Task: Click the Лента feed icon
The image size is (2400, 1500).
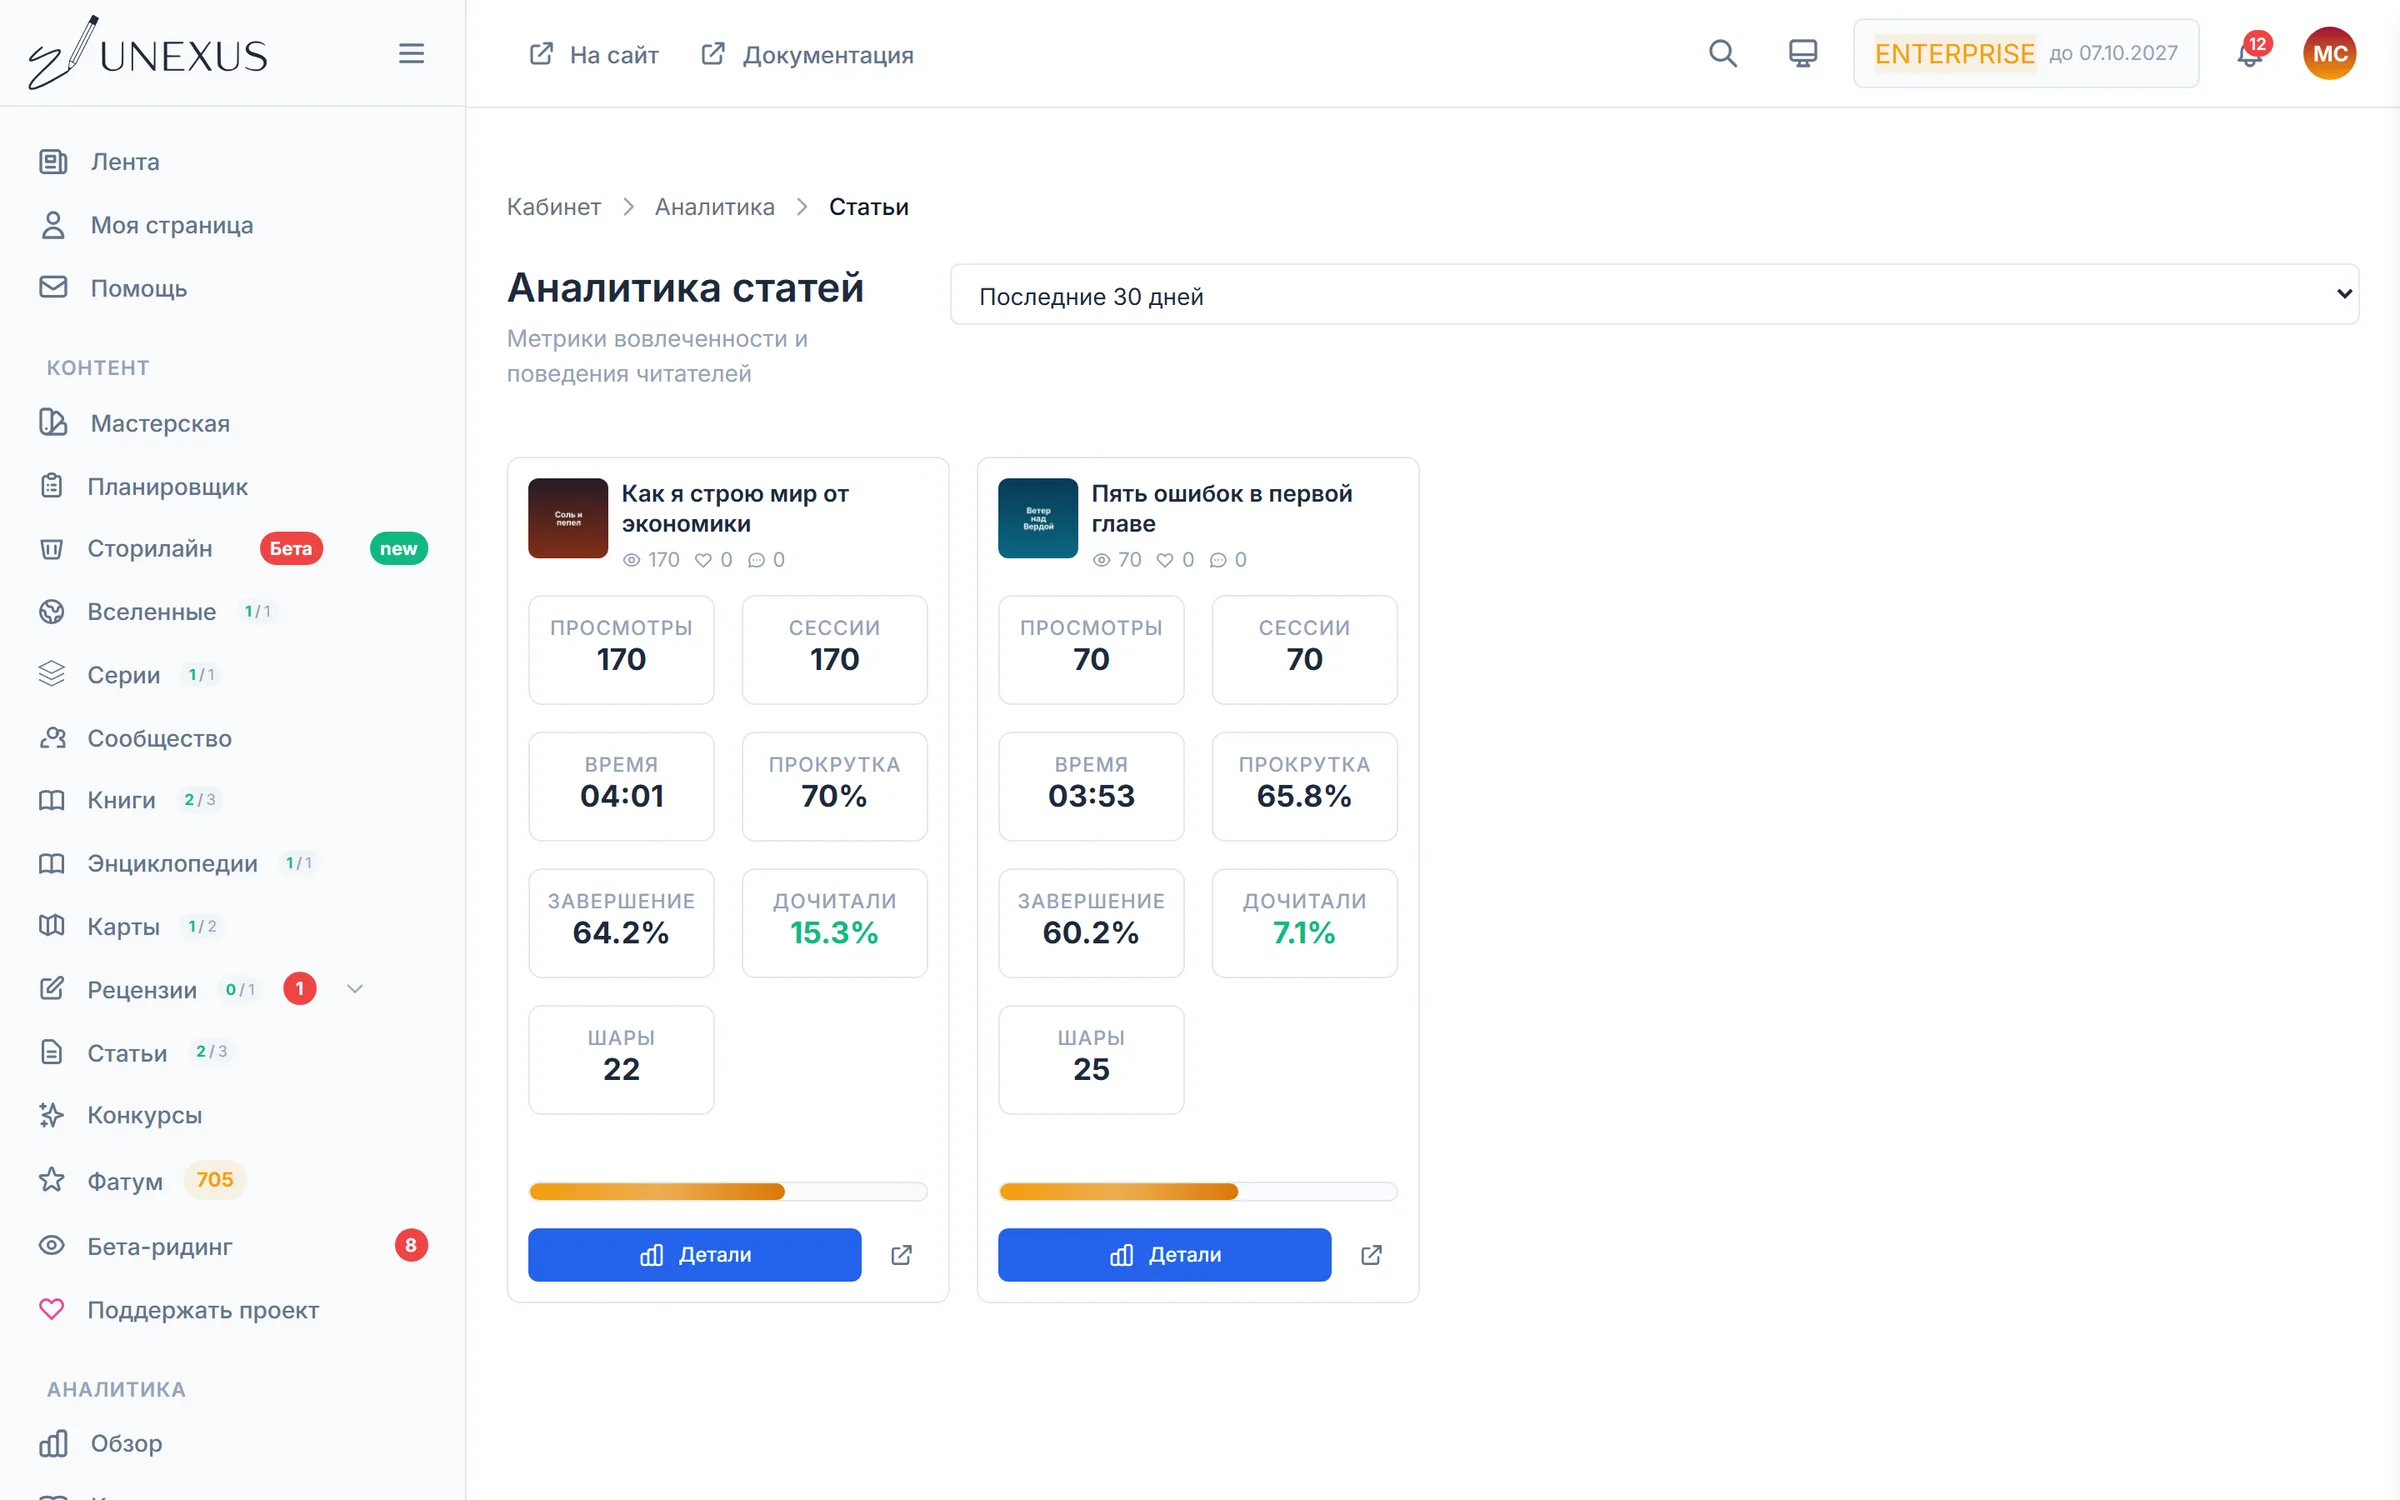Action: click(53, 161)
